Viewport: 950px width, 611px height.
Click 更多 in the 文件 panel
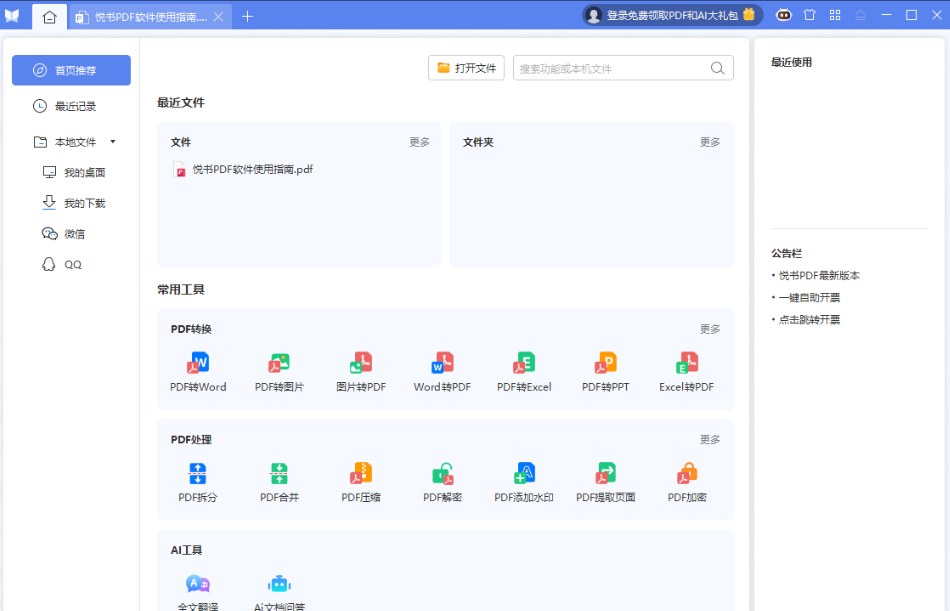point(419,142)
